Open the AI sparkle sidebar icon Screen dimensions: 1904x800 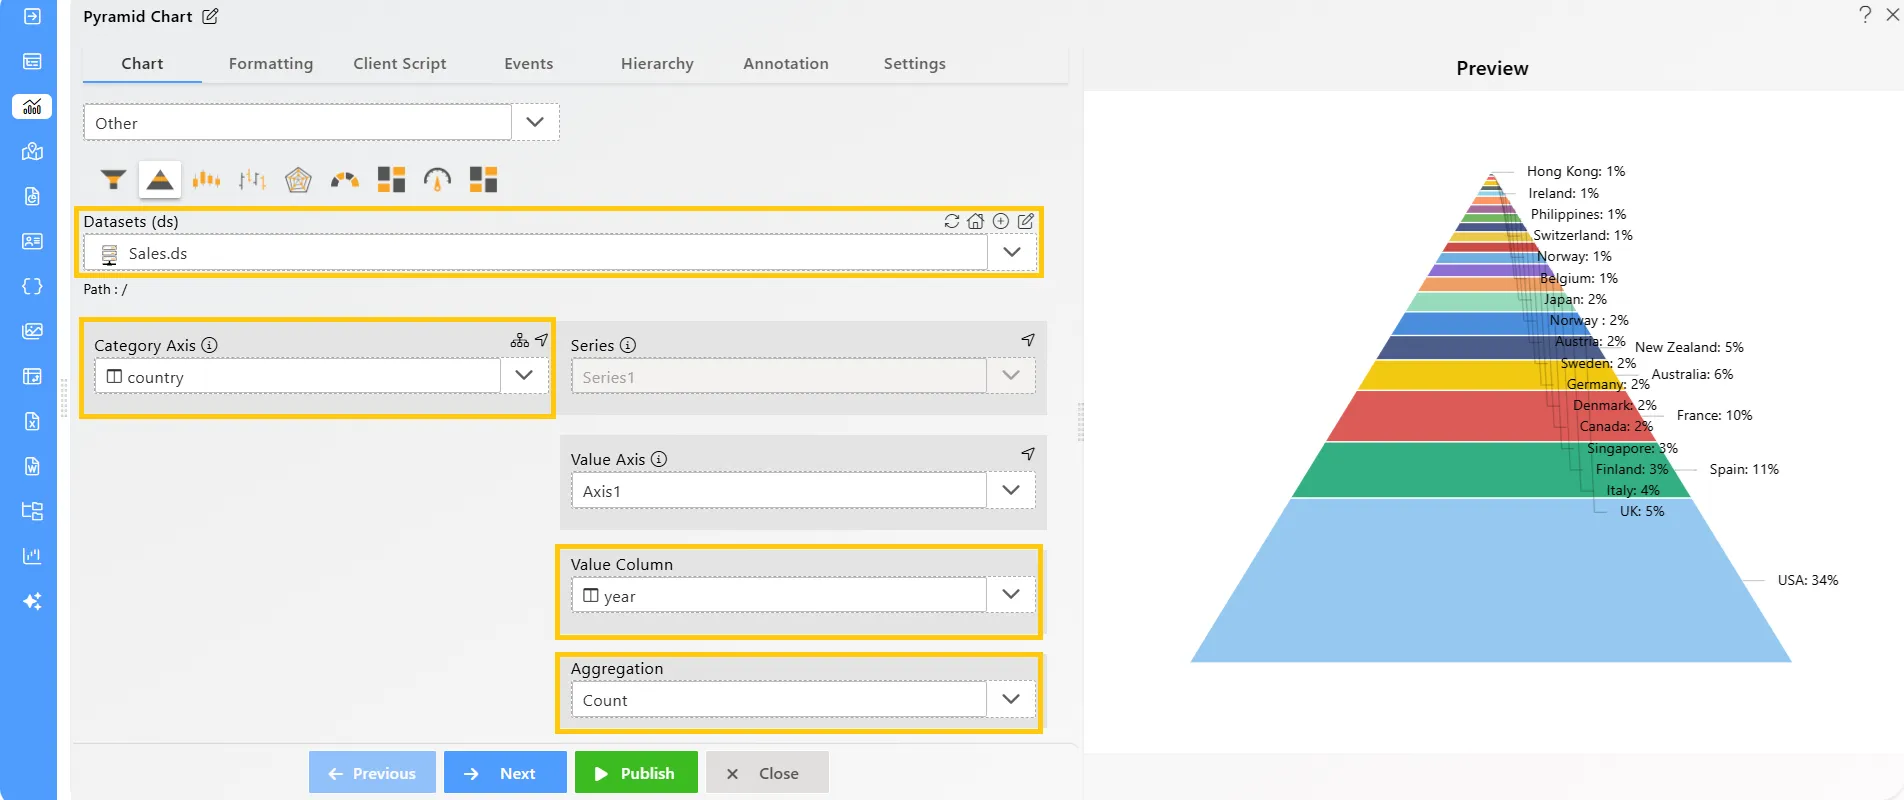point(32,601)
